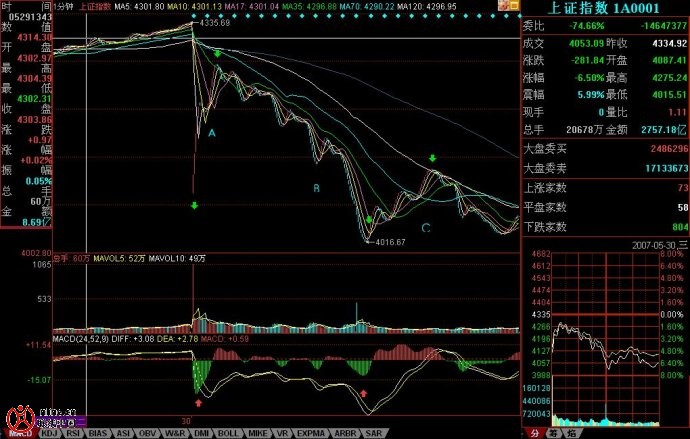The width and height of the screenshot is (690, 439).
Task: Click green down arrow below wave A drop
Action: [x=194, y=205]
